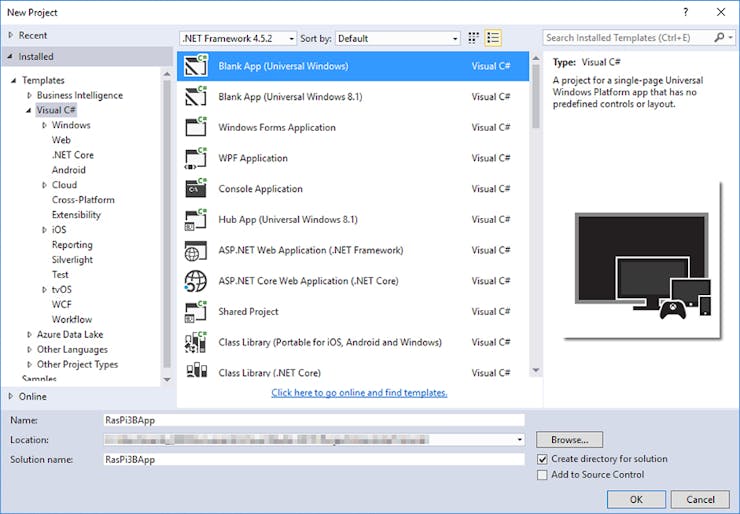Click the OK button
740x514 pixels.
point(636,499)
